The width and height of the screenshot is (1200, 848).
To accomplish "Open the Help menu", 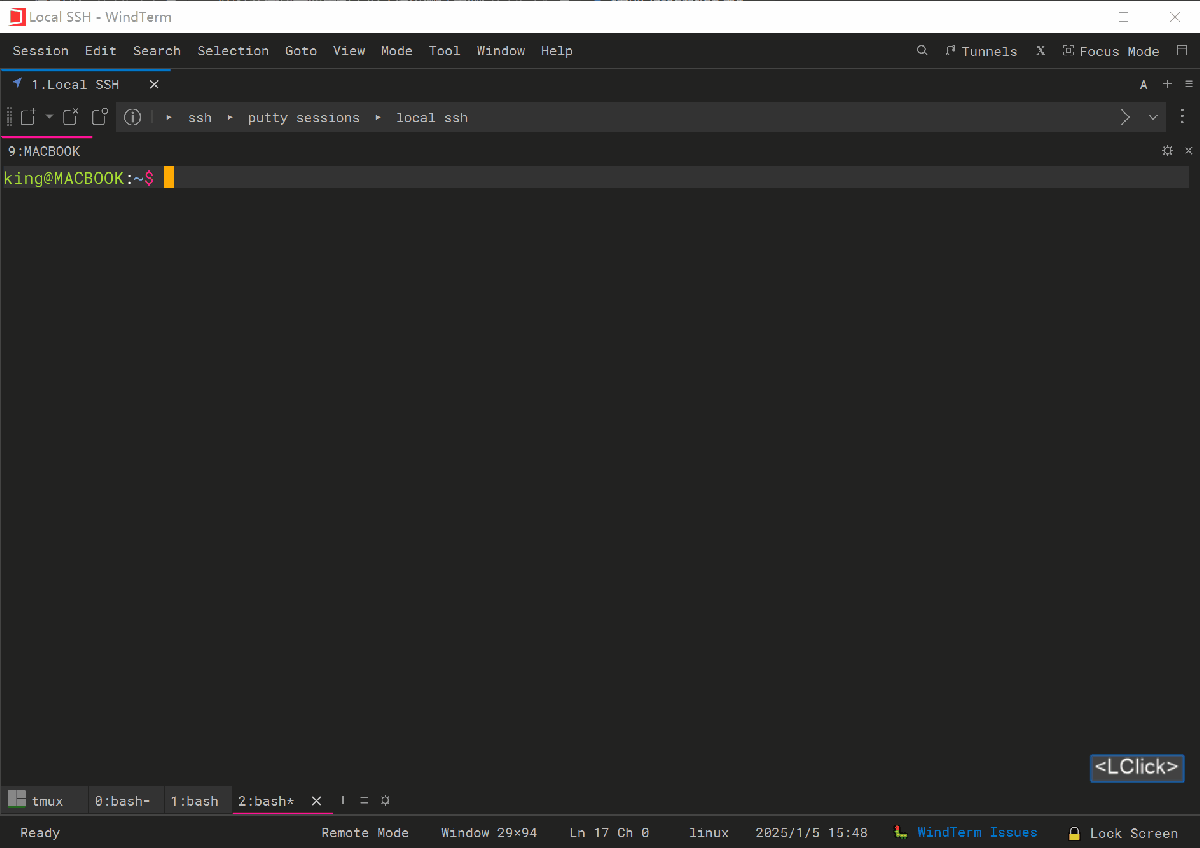I will click(x=557, y=51).
